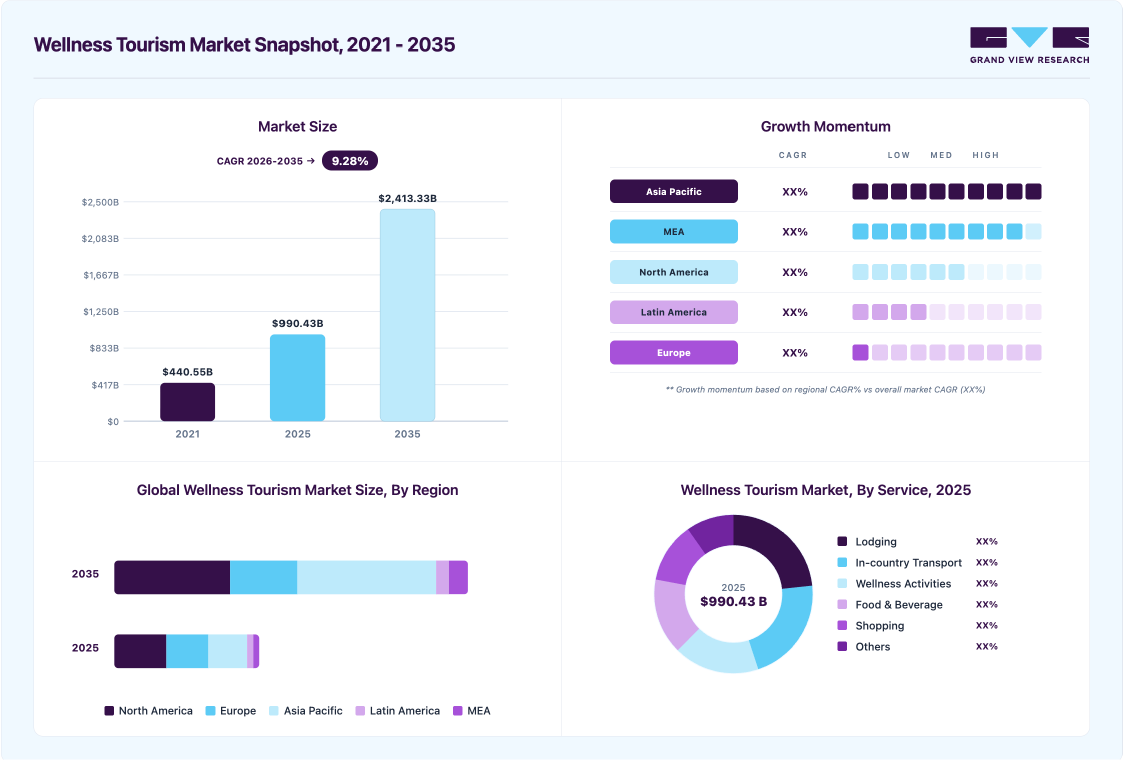Click the 9.28% CAGR badge

(350, 161)
